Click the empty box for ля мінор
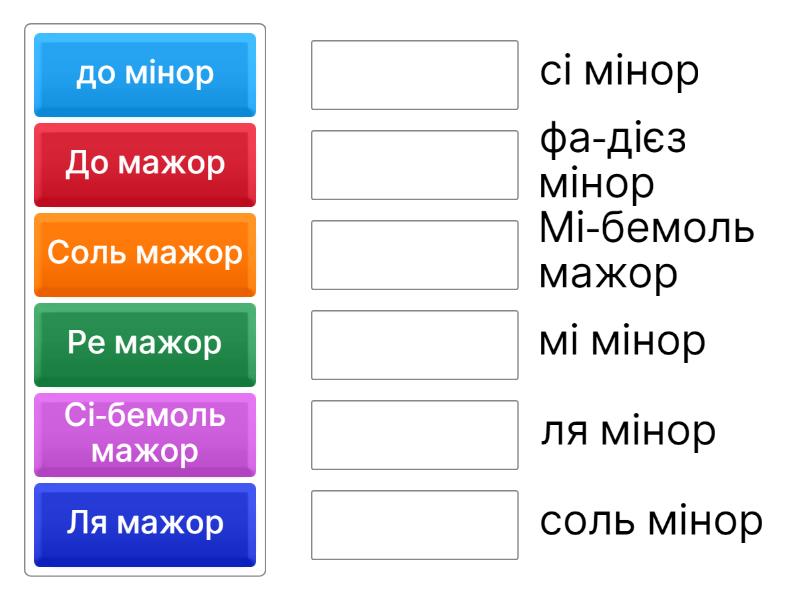The image size is (800, 600). [x=414, y=434]
